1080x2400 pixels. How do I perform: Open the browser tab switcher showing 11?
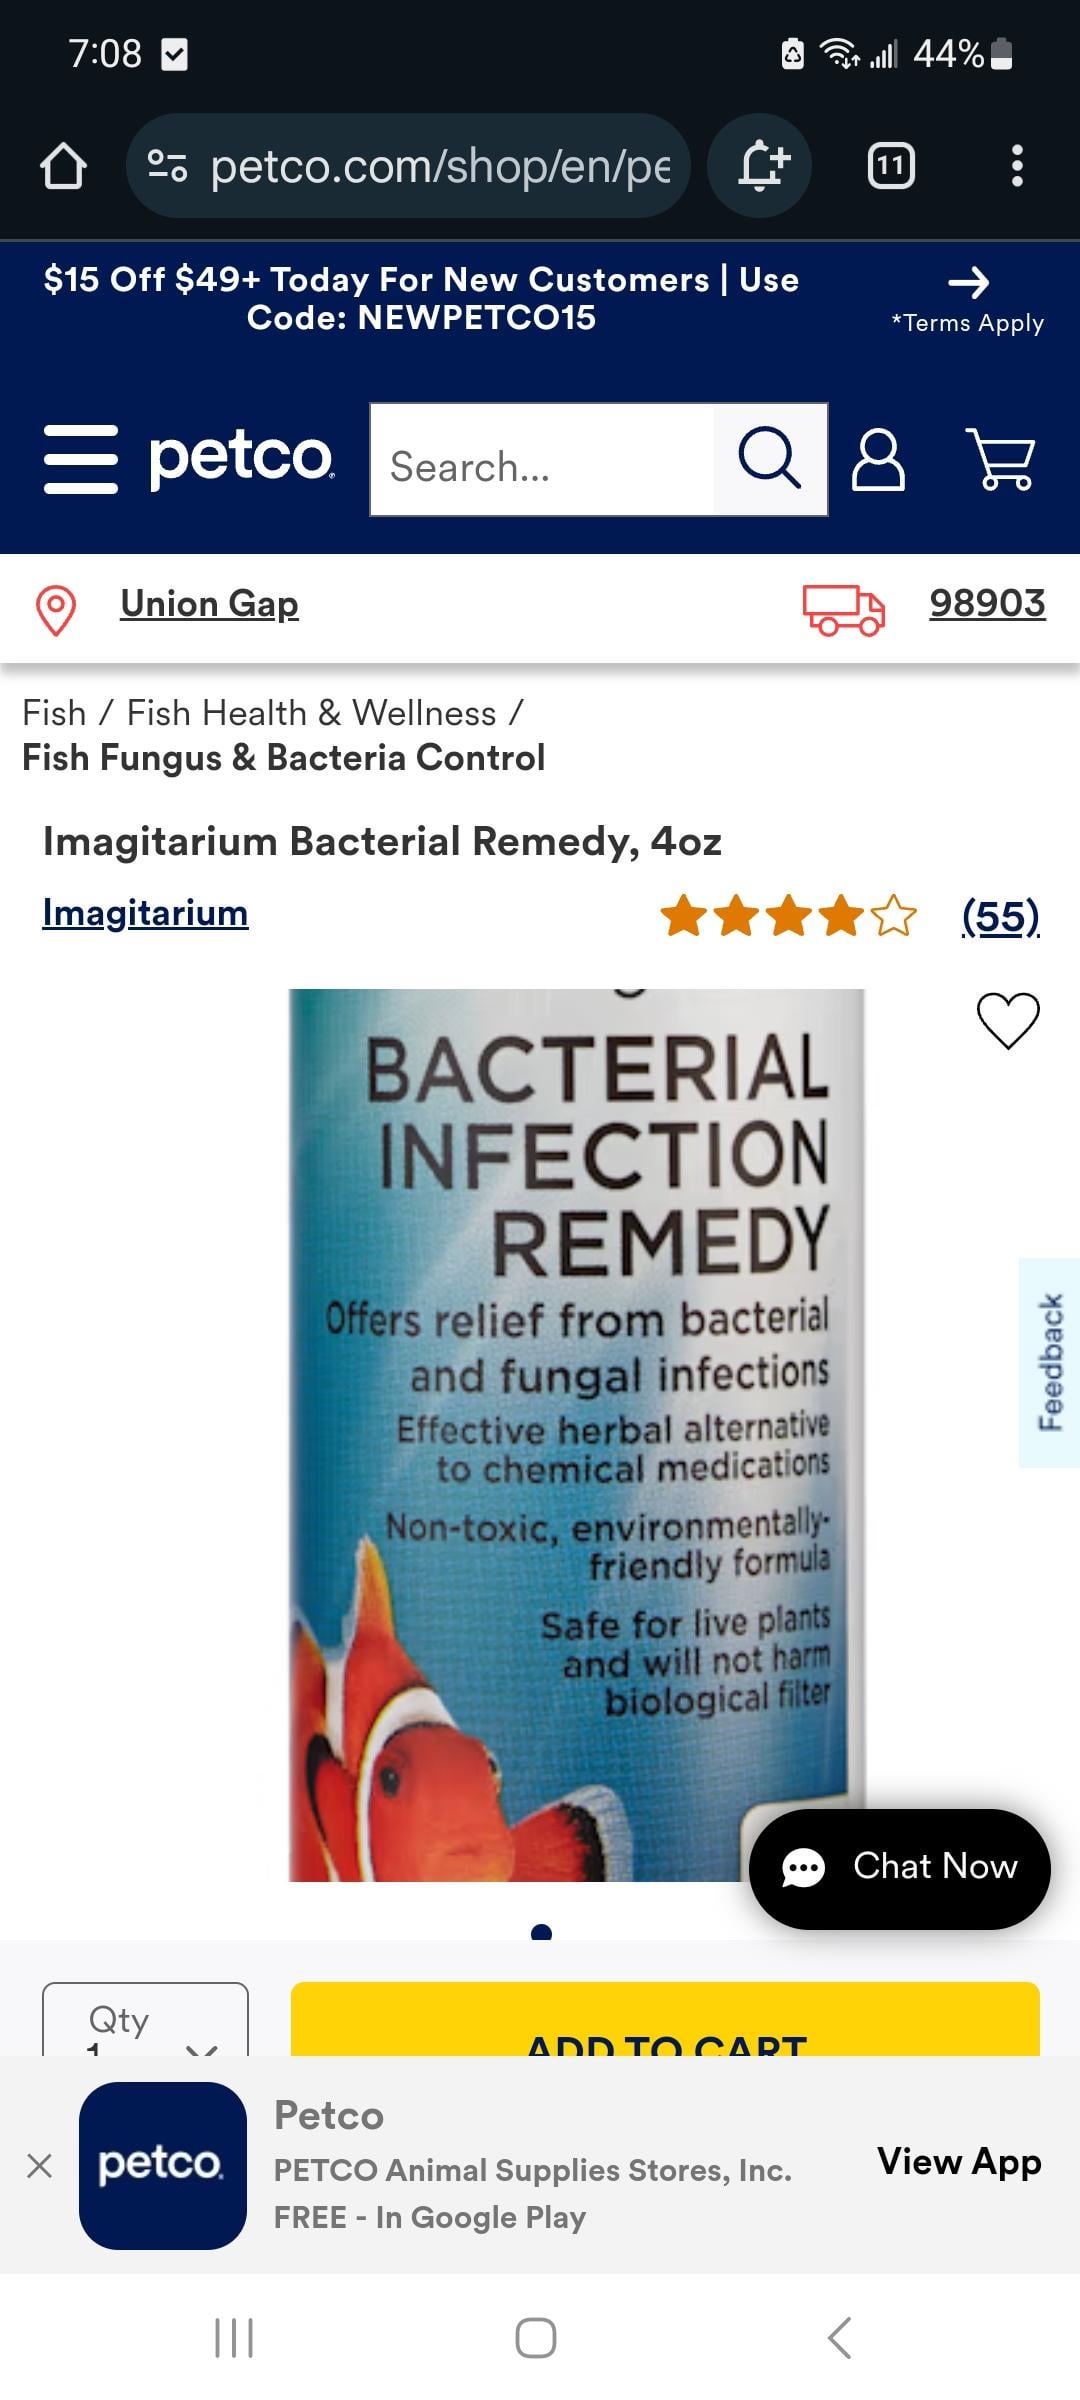click(x=891, y=166)
